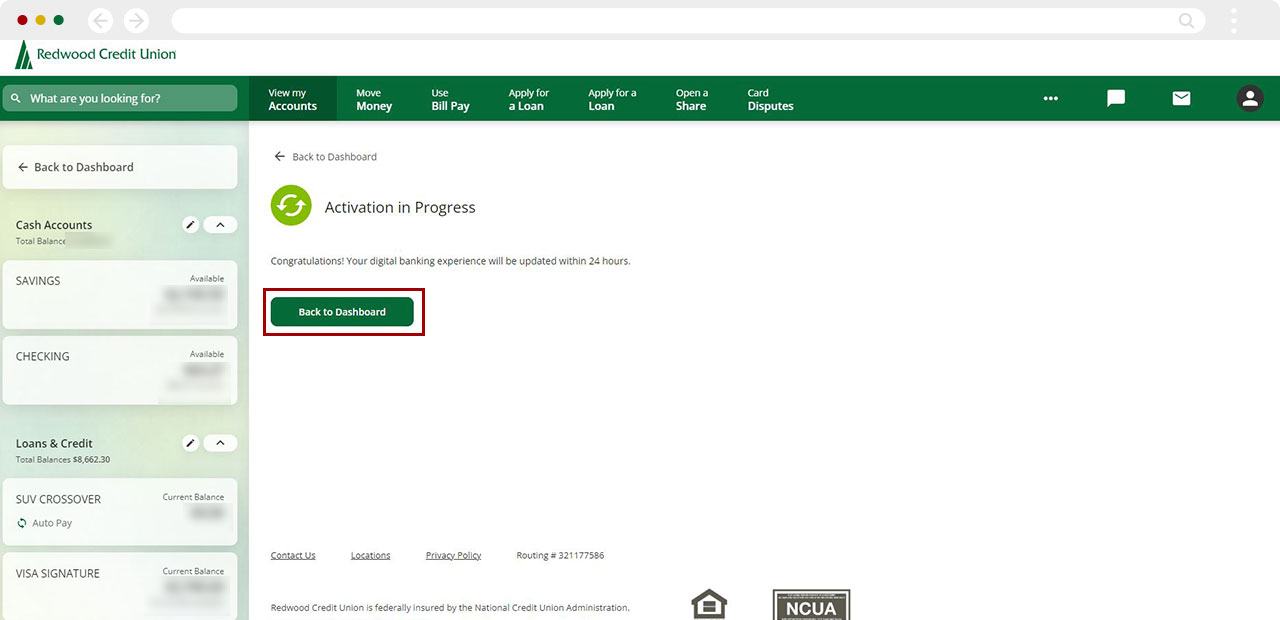Open the Contact Us link
Viewport: 1280px width, 620px height.
click(x=293, y=555)
